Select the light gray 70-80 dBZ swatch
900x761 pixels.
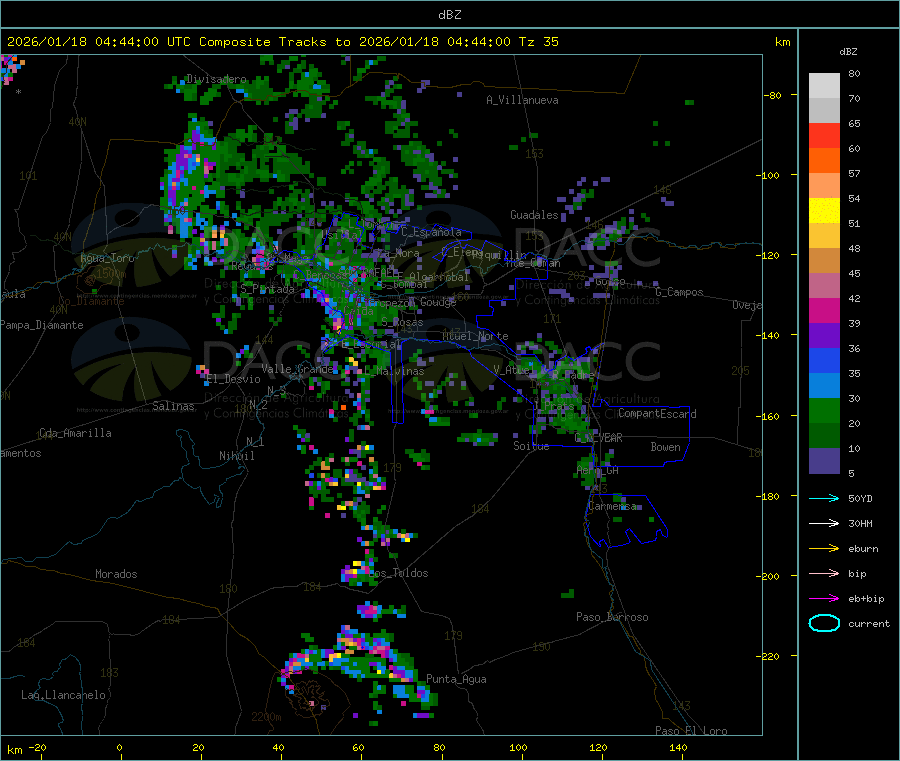824,86
